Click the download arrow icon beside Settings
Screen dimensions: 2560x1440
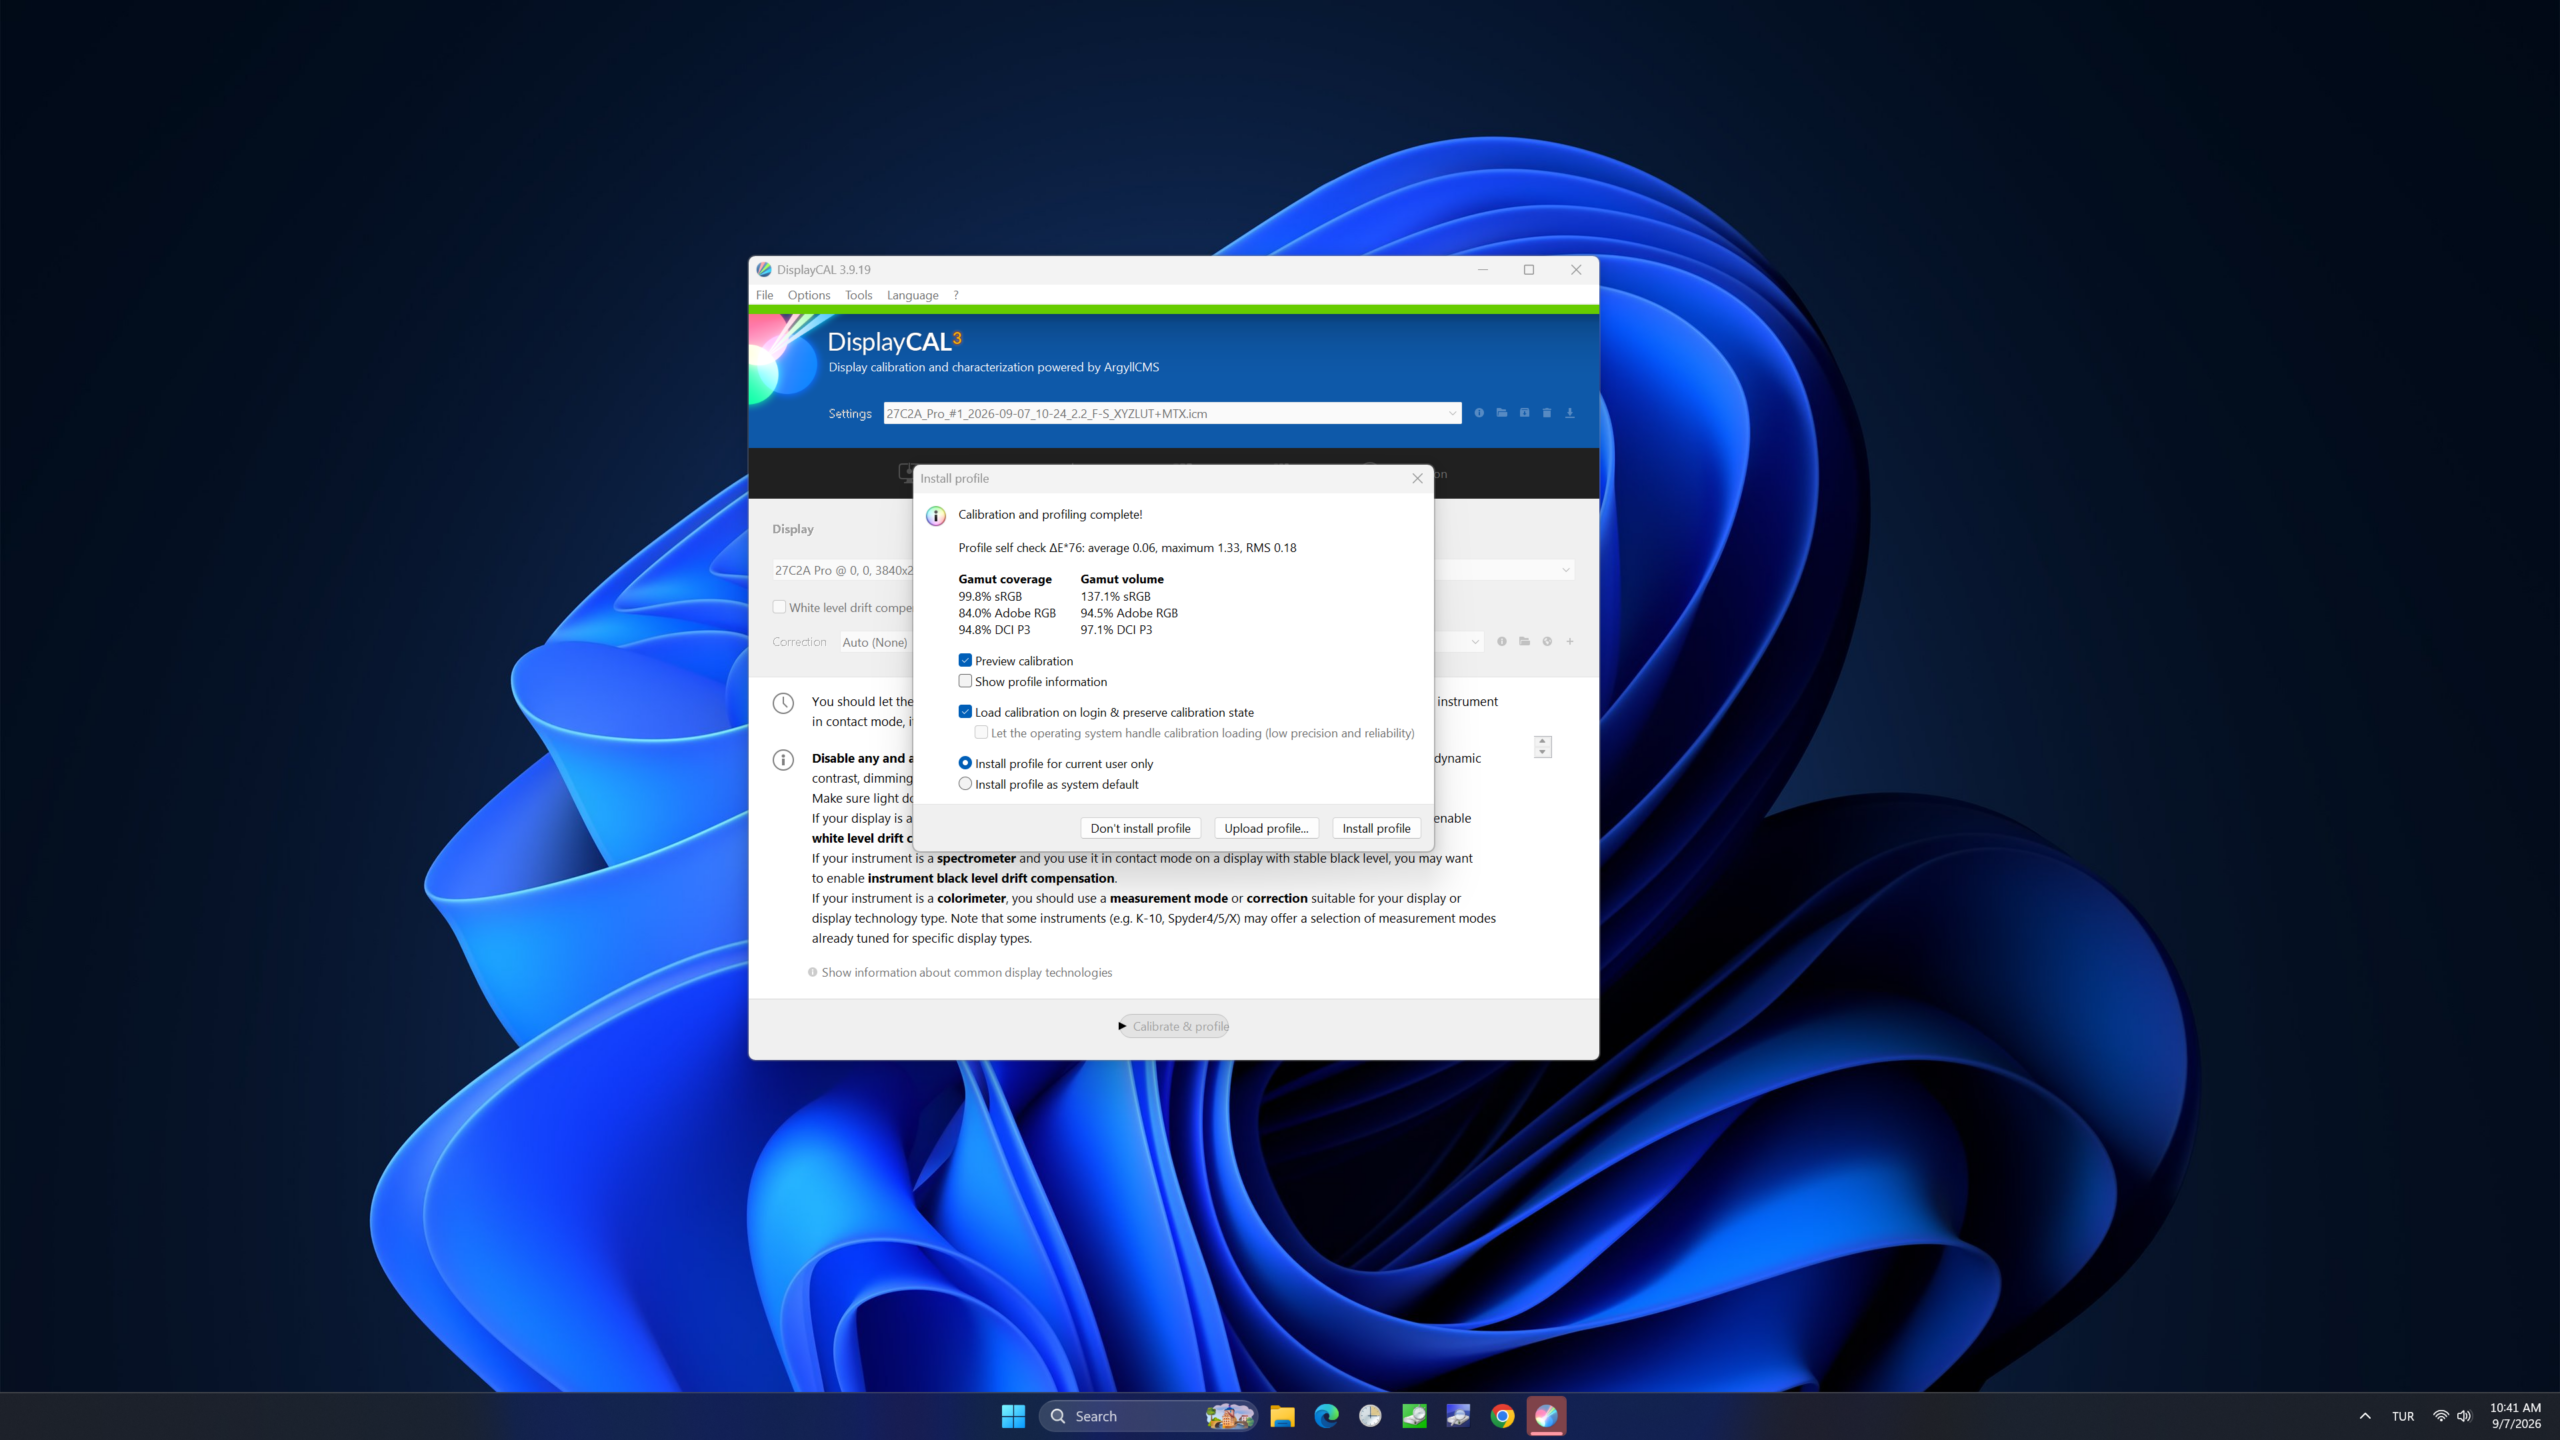(1570, 413)
